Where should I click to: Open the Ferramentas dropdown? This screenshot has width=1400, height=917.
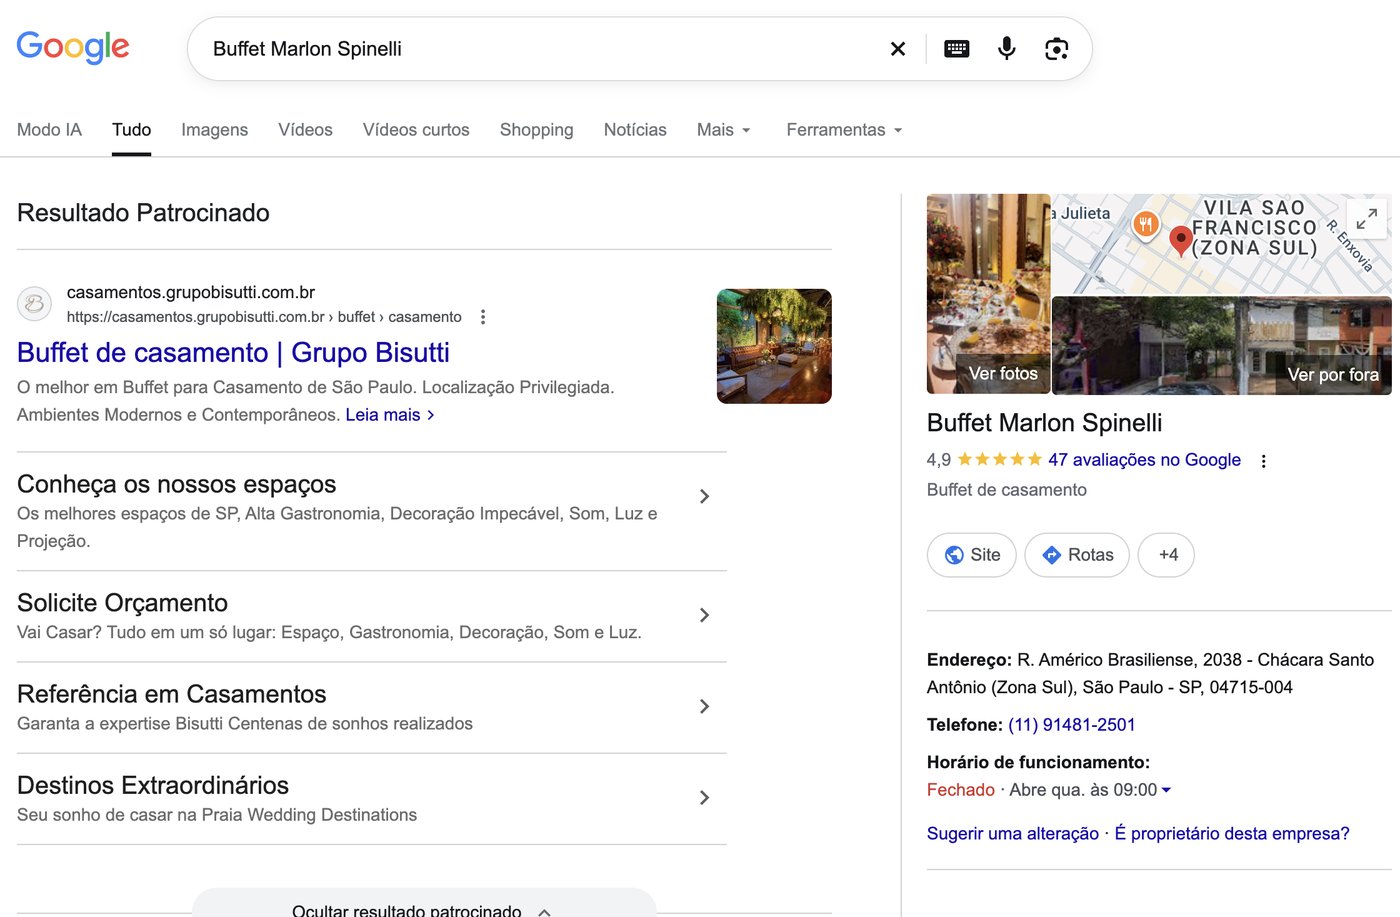845,130
